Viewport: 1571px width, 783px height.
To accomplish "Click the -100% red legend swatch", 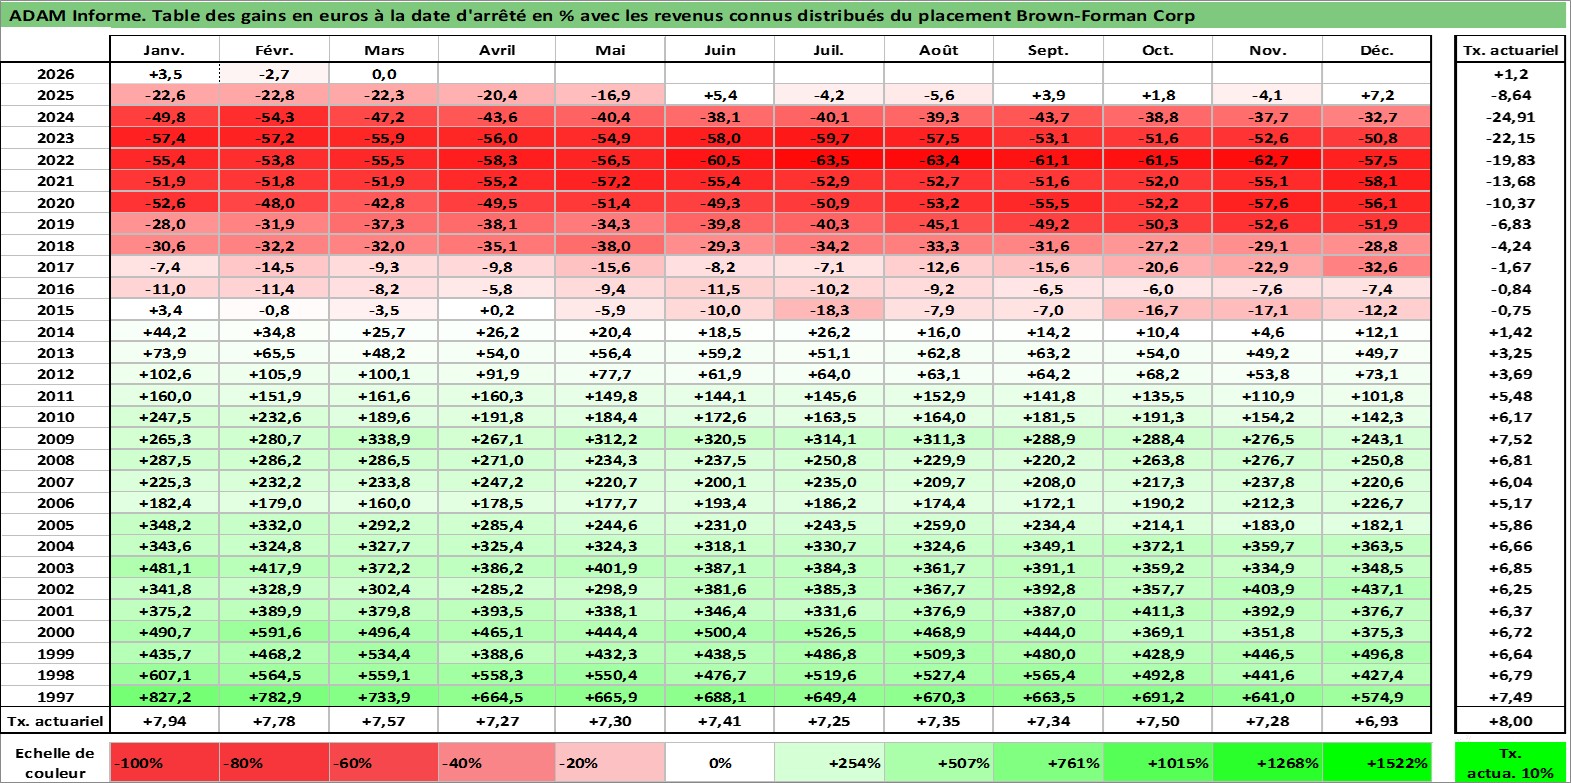I will [164, 763].
